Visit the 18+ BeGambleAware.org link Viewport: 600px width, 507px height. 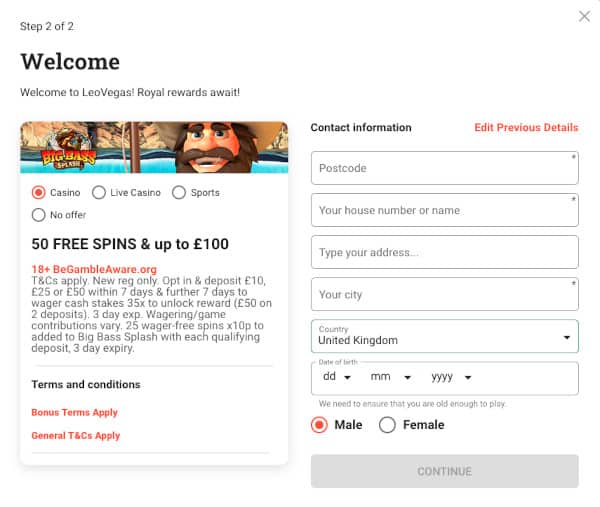[94, 269]
